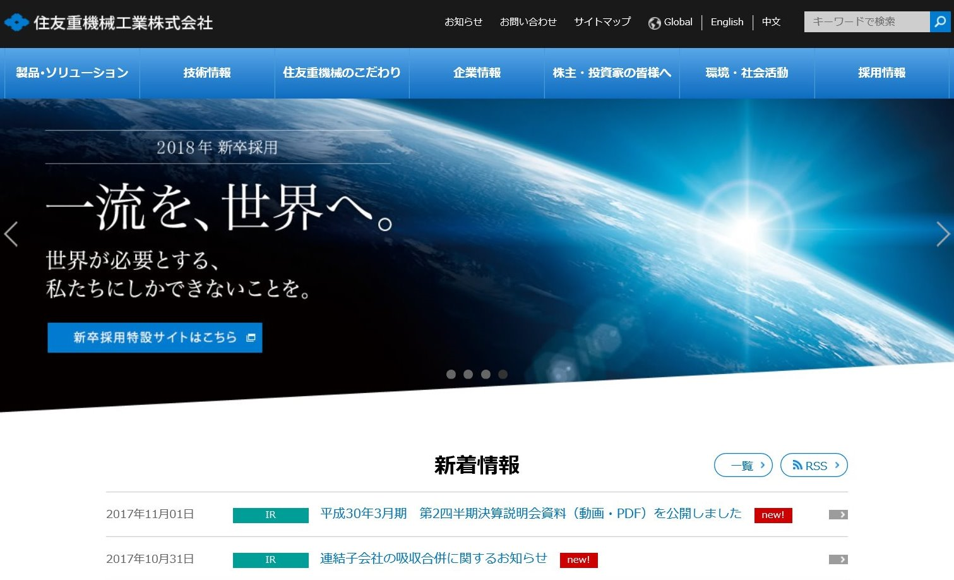This screenshot has height=580, width=954.
Task: Click the arrow icon on the 2017年11月01日 news row
Action: click(838, 515)
